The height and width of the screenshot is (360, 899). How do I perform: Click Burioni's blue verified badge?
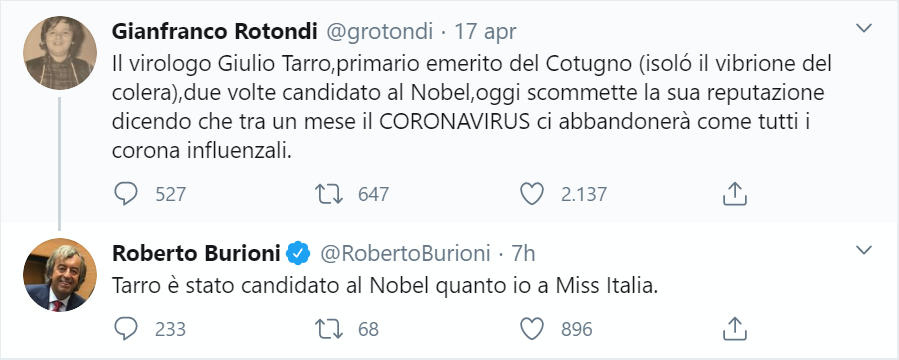(298, 253)
